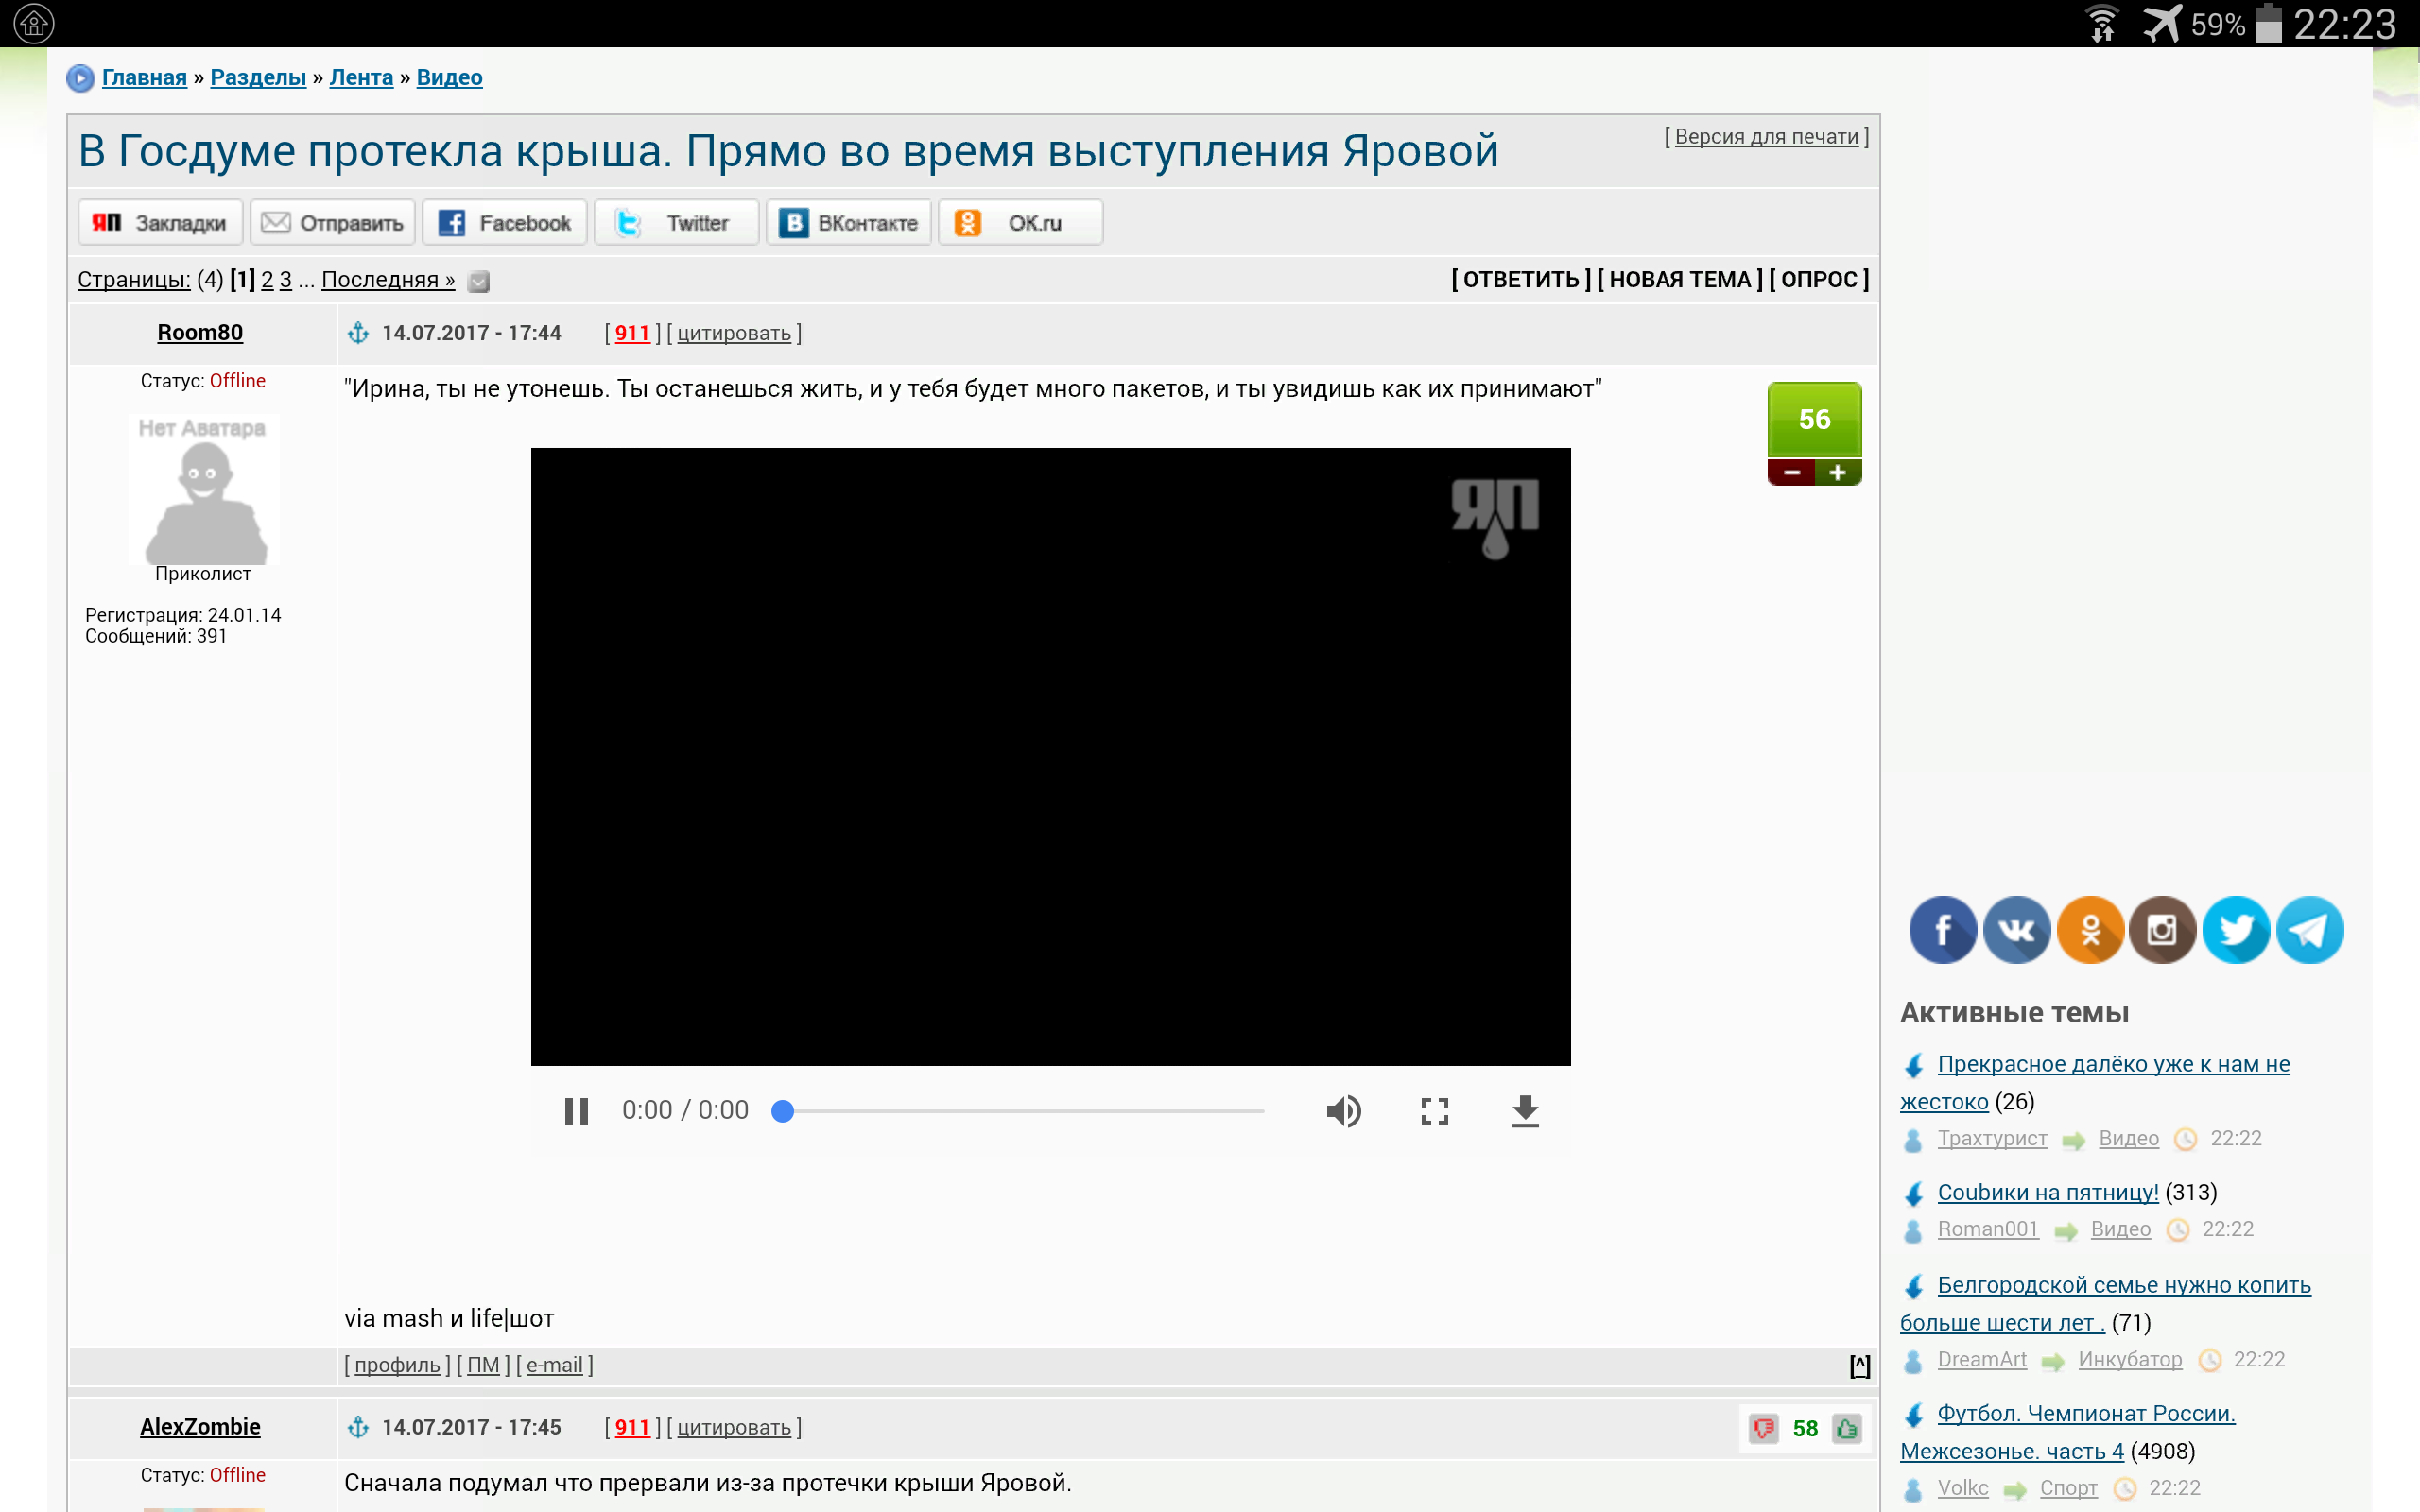Share topic on OK.ru button
The height and width of the screenshot is (1512, 2420).
pyautogui.click(x=1020, y=222)
